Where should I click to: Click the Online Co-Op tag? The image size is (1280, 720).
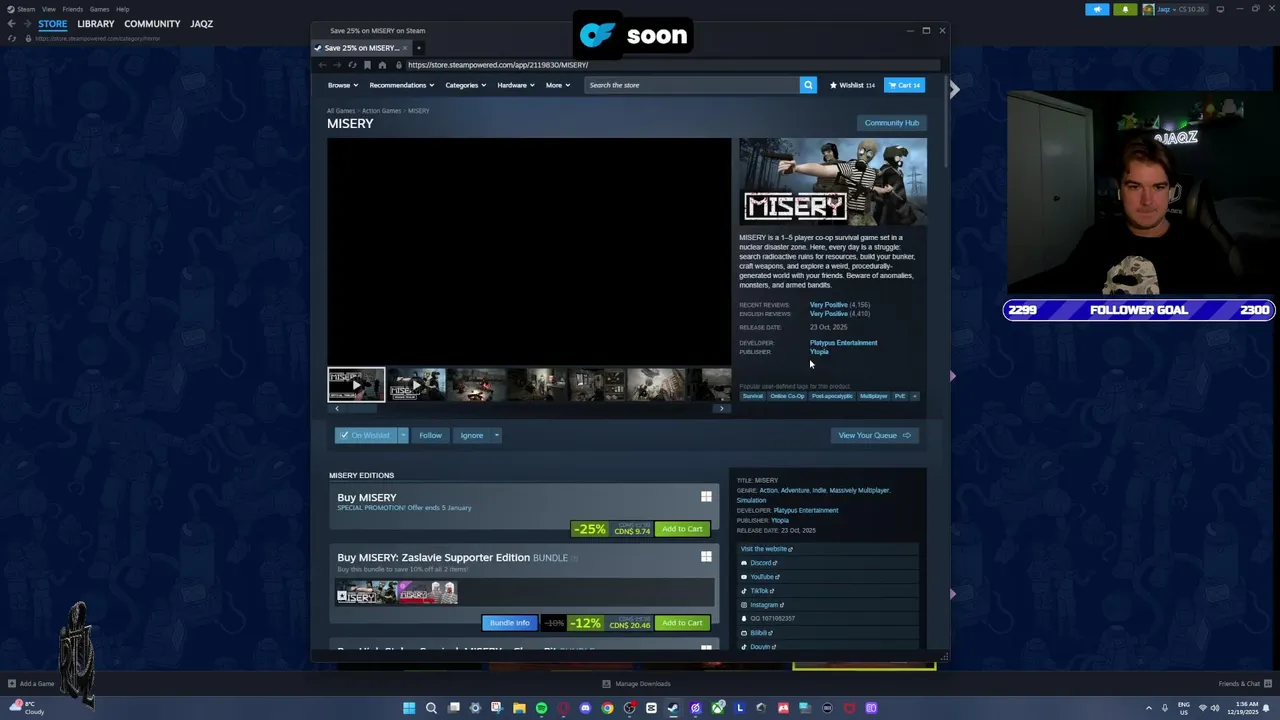pyautogui.click(x=787, y=396)
